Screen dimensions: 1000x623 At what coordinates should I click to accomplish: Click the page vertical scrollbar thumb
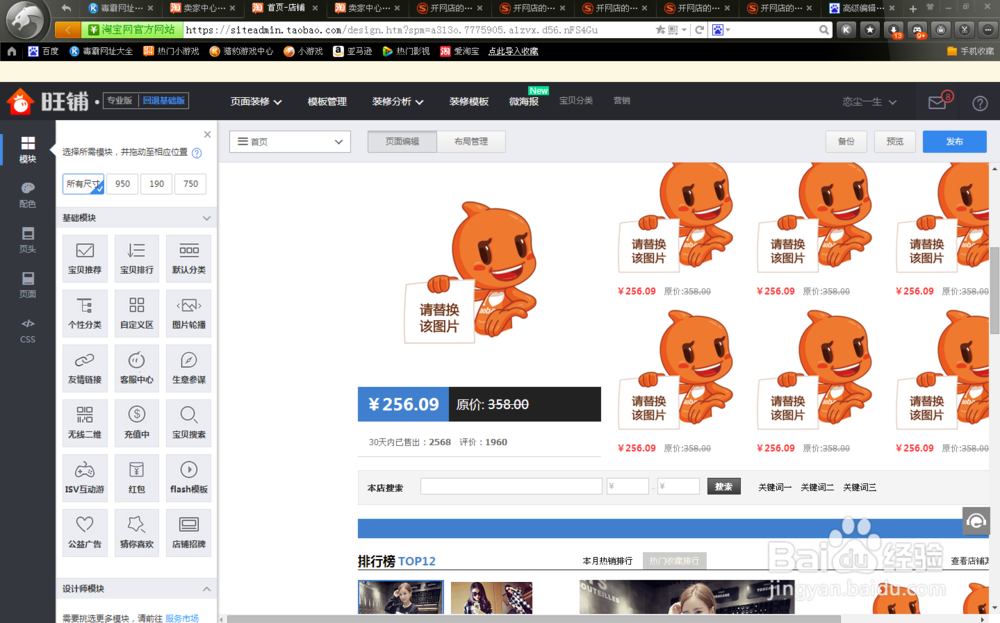pyautogui.click(x=994, y=290)
